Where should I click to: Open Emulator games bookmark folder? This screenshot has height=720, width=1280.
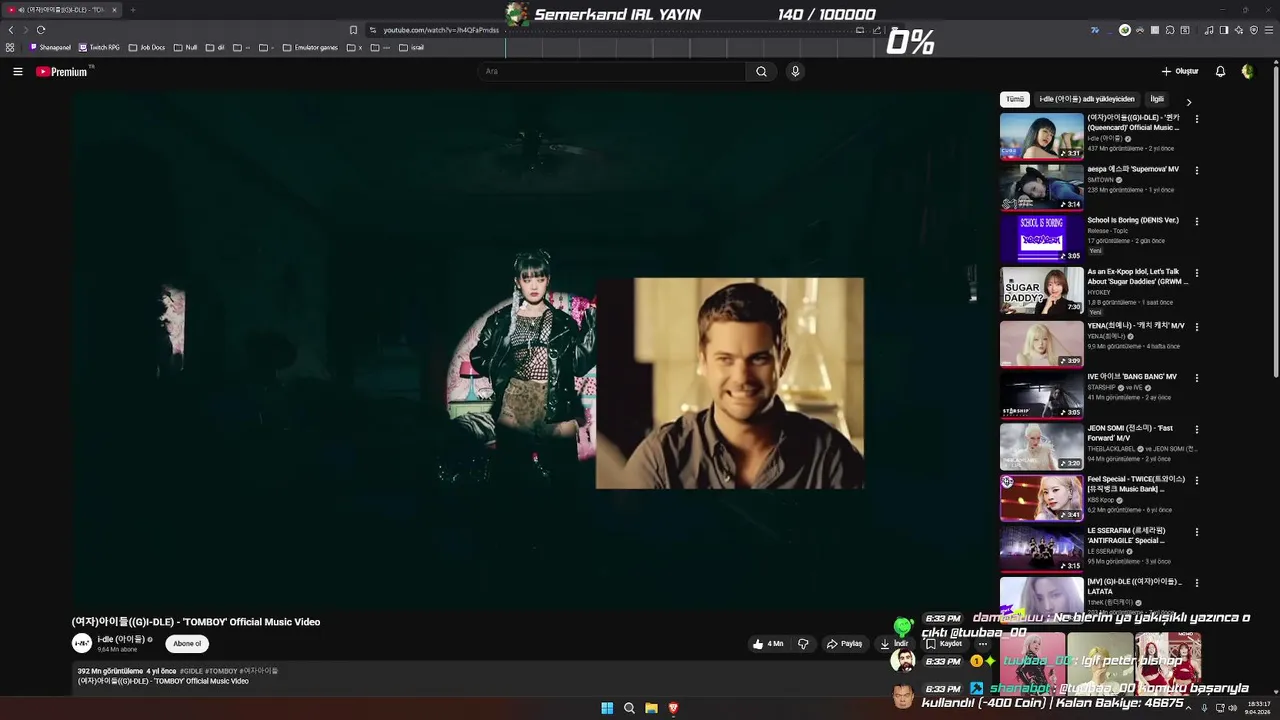click(x=310, y=47)
